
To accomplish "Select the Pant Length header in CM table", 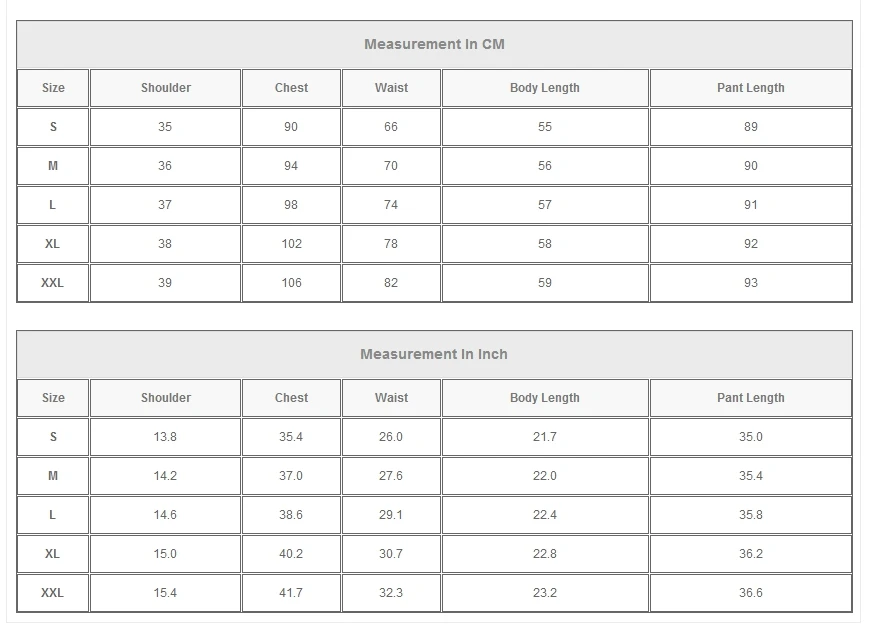I will 751,88.
